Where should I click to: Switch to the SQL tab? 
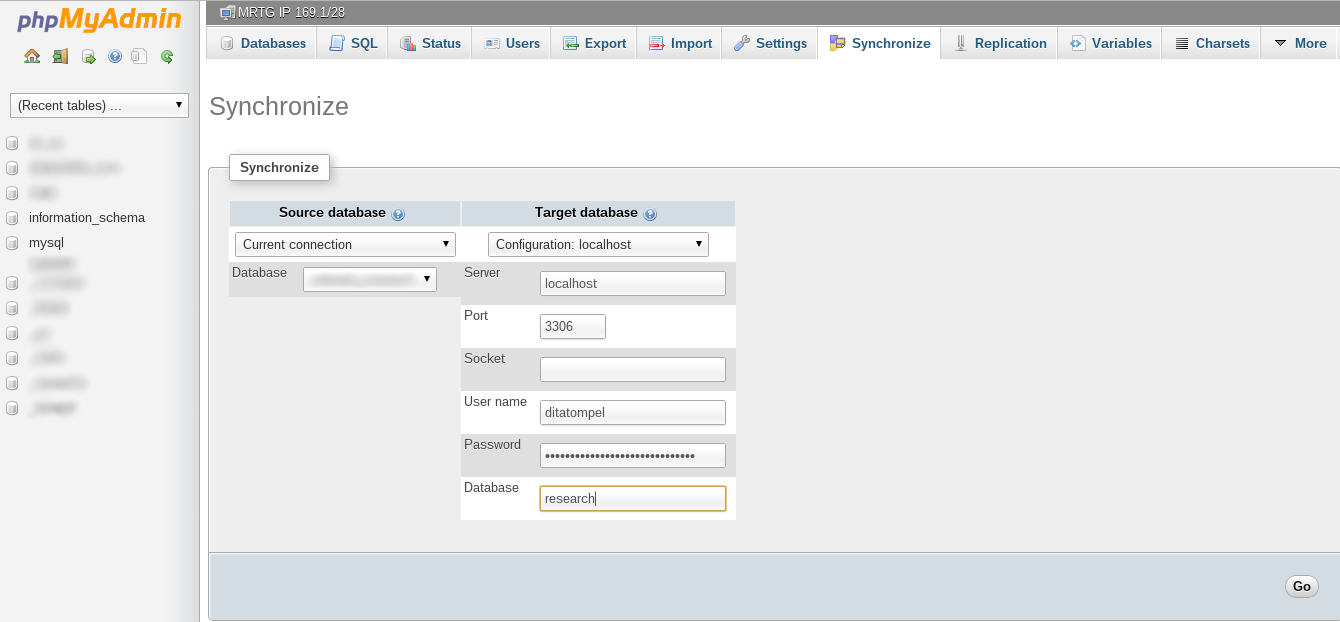353,43
